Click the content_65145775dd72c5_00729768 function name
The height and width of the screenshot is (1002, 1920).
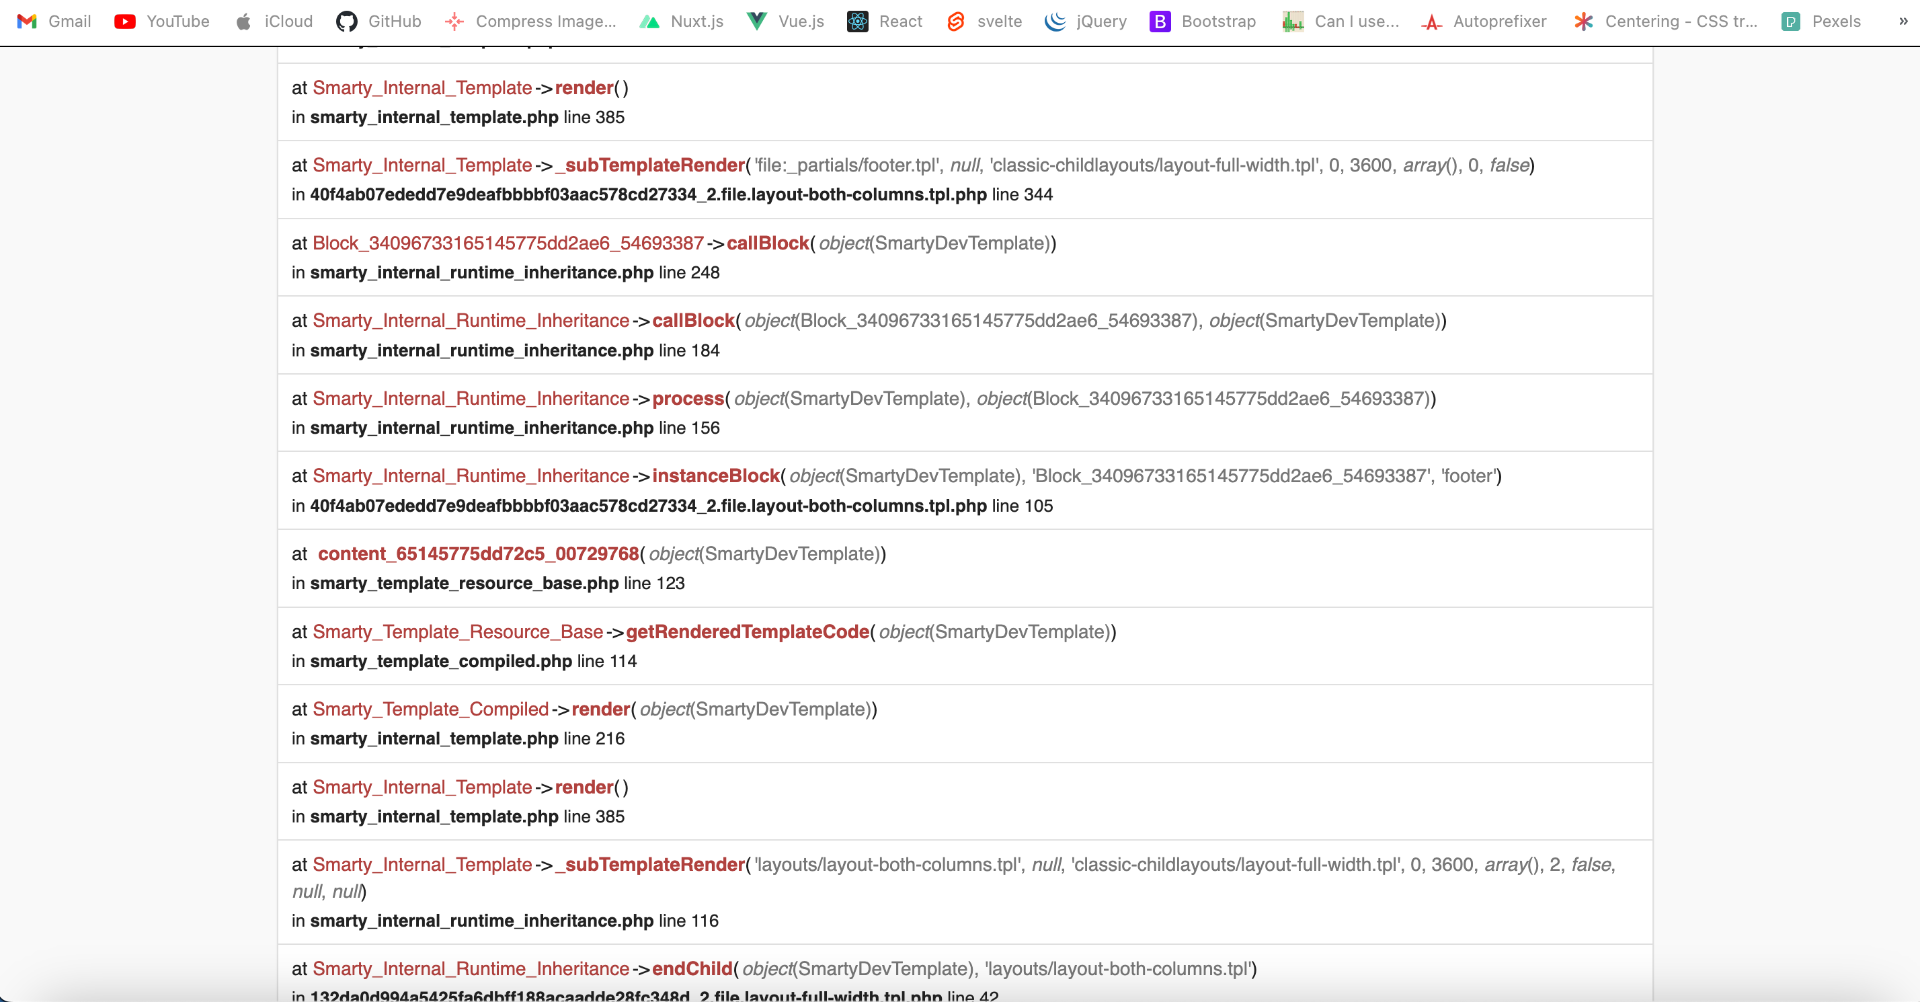[x=478, y=554]
